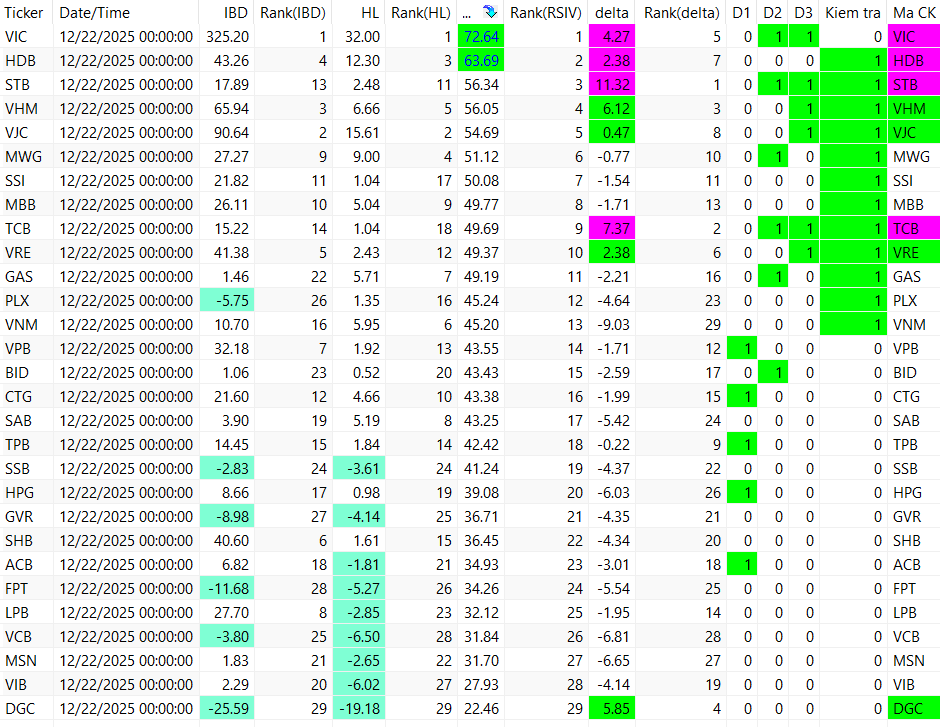Click the IBD value -11.68 for FPT

[x=227, y=589]
